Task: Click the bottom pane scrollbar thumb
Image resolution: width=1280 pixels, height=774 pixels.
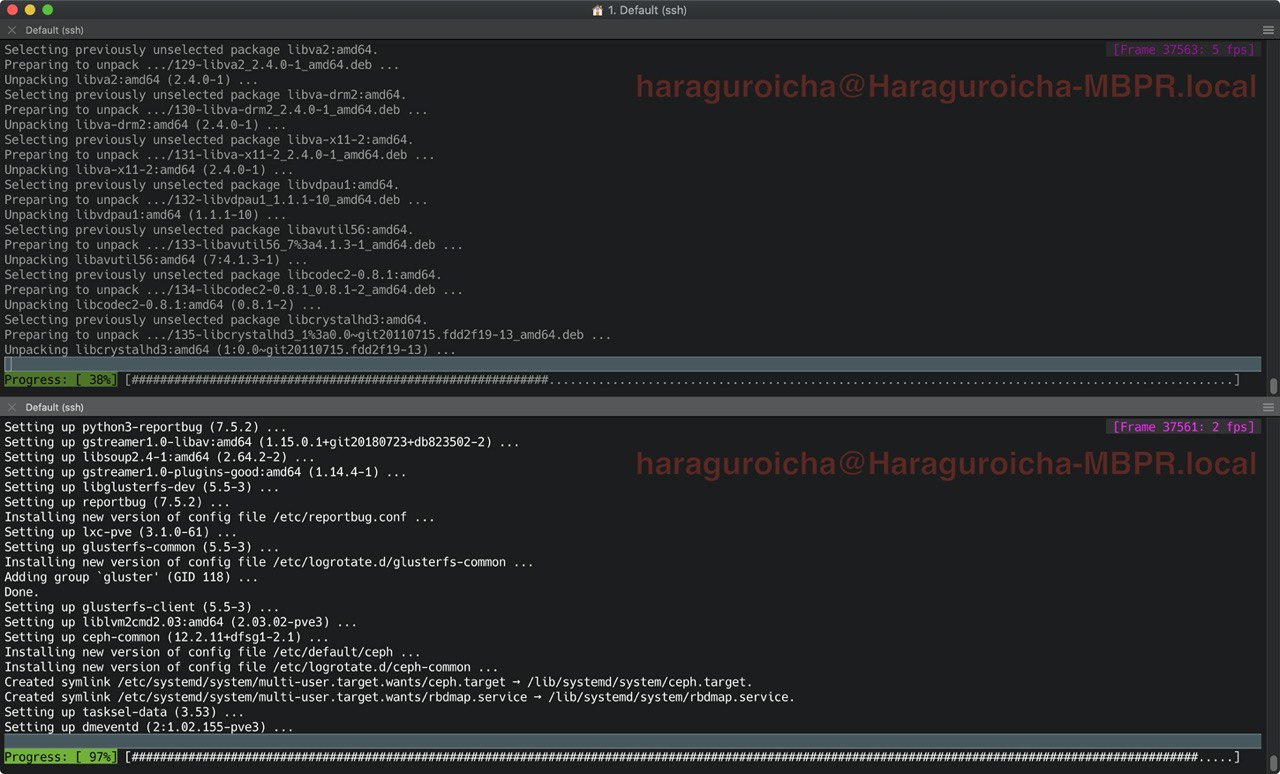Action: coord(1273,761)
